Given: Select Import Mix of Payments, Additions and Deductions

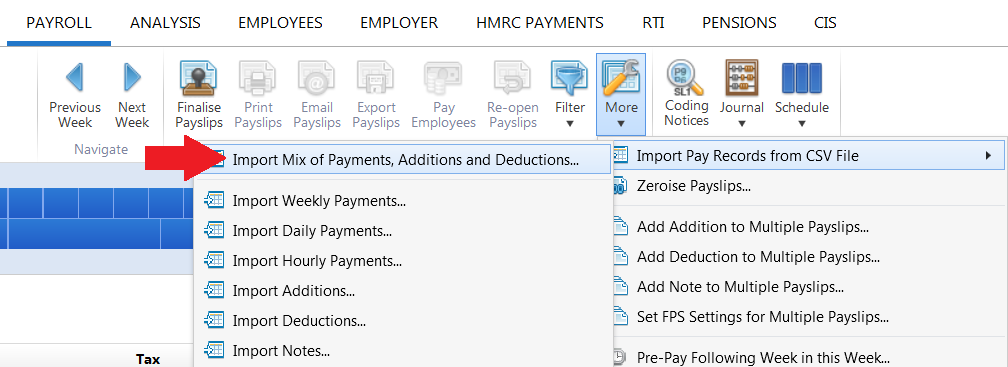Looking at the screenshot, I should click(406, 159).
